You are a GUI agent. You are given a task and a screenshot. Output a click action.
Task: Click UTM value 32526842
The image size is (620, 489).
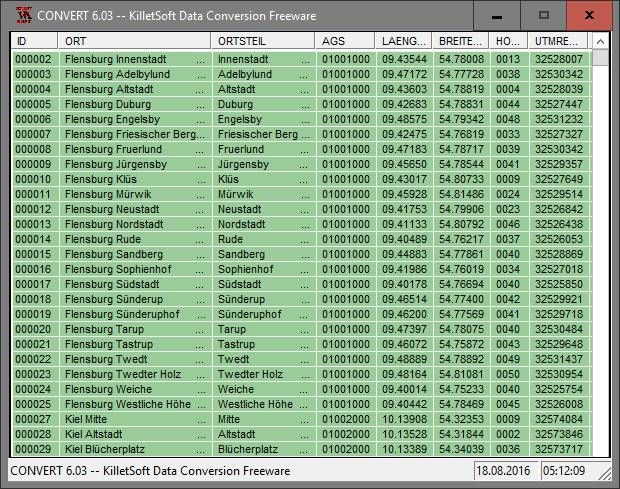[x=559, y=210]
